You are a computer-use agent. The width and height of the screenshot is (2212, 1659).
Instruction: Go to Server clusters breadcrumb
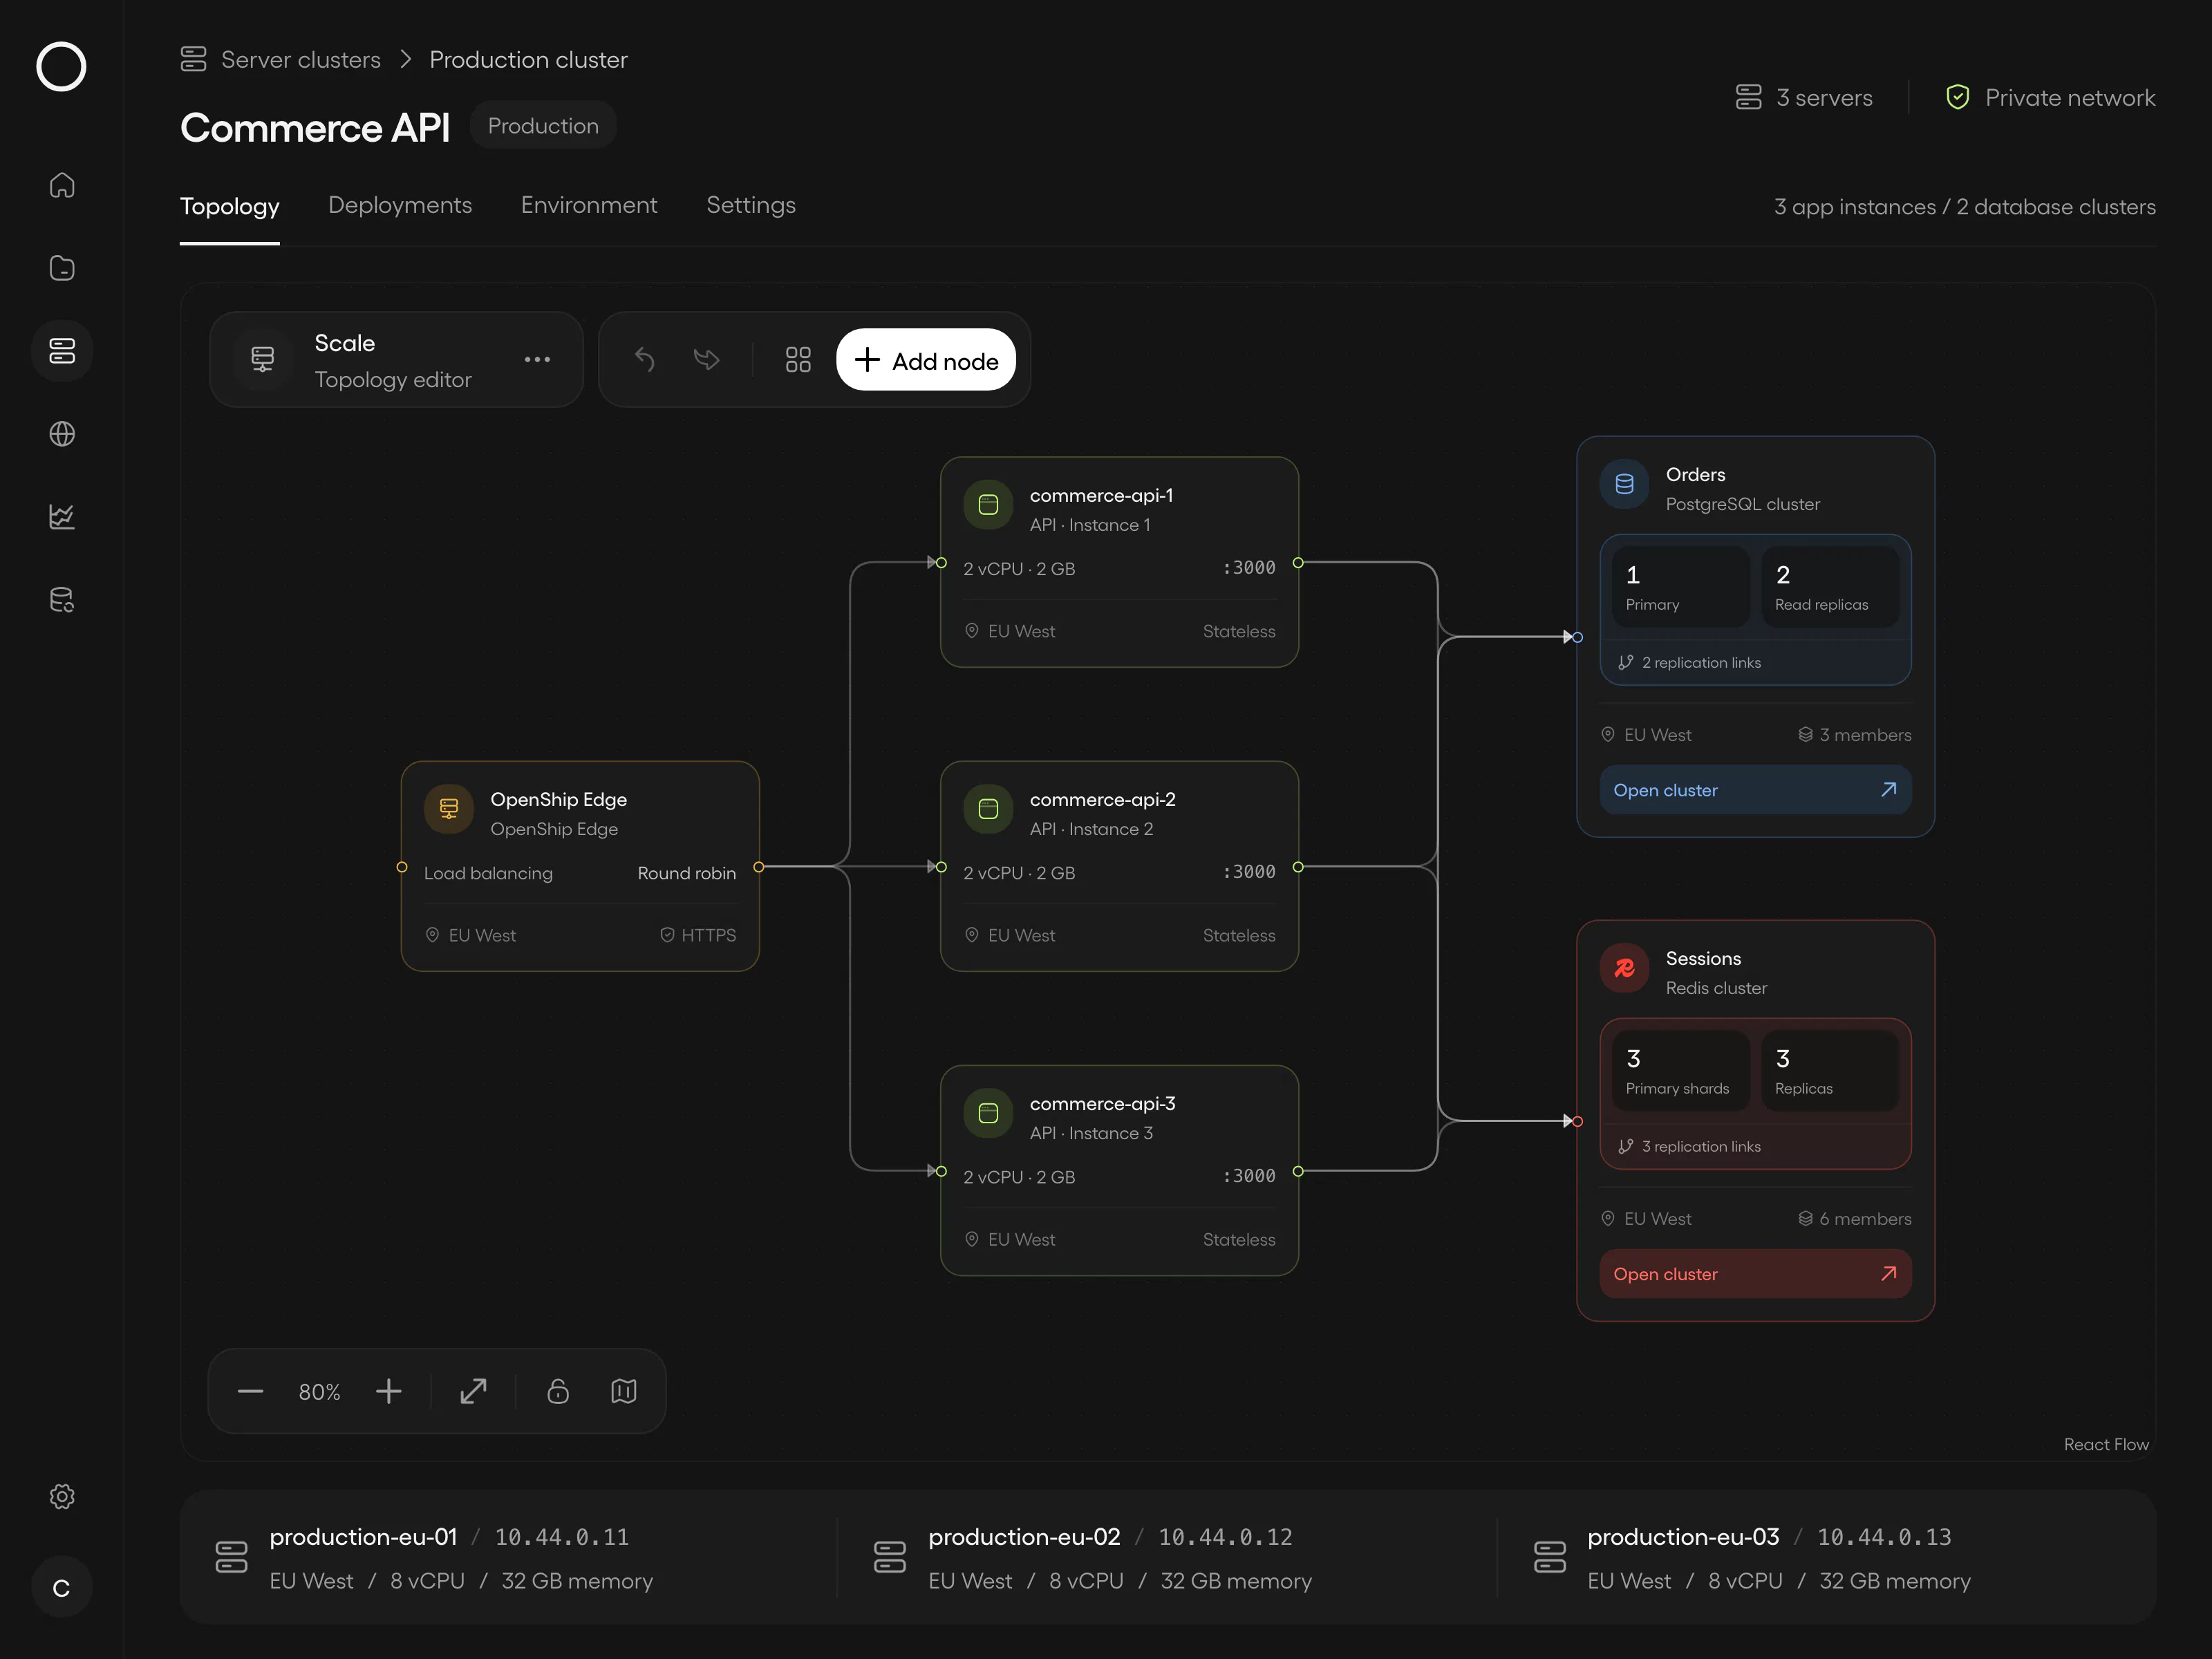pos(301,60)
